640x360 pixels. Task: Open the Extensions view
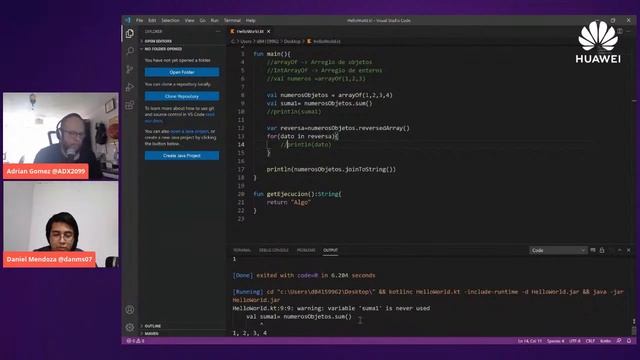click(130, 105)
